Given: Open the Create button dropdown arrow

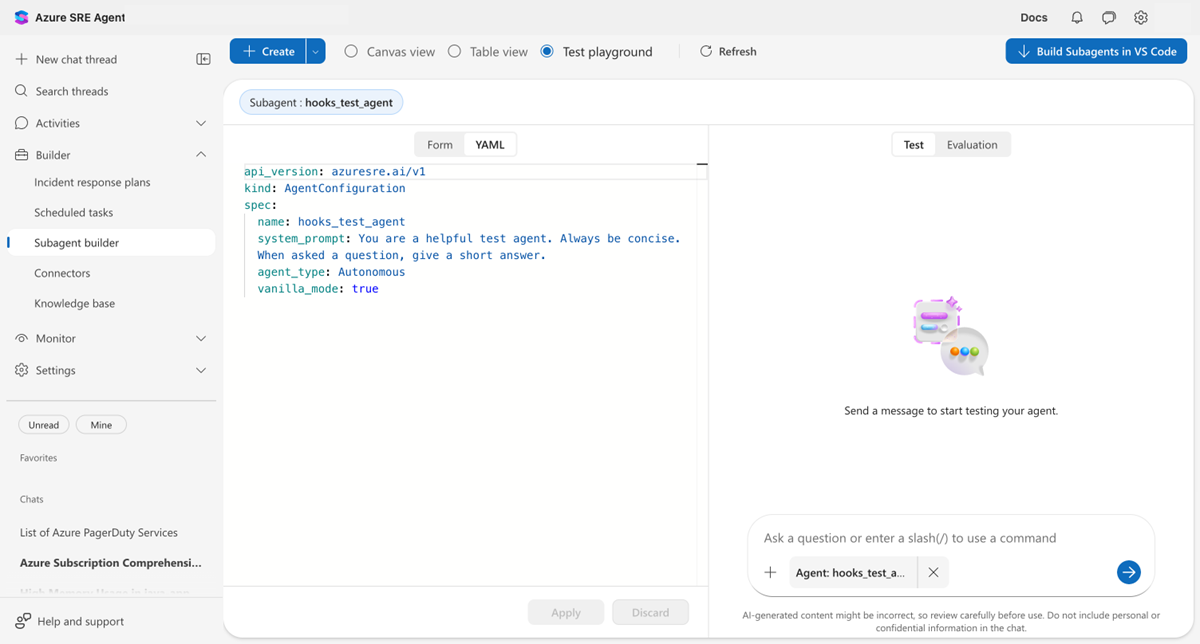Looking at the screenshot, I should pyautogui.click(x=315, y=51).
